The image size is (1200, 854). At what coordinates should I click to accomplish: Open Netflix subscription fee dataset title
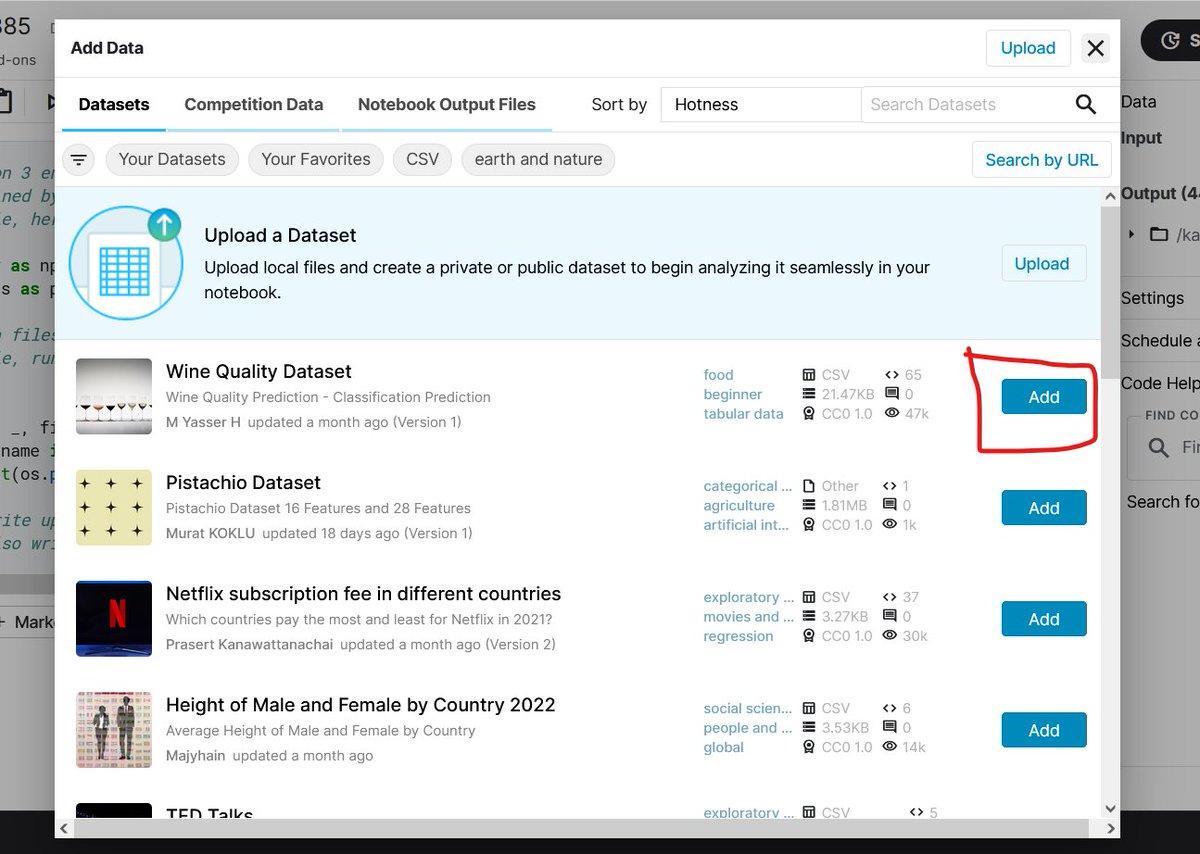(x=363, y=593)
